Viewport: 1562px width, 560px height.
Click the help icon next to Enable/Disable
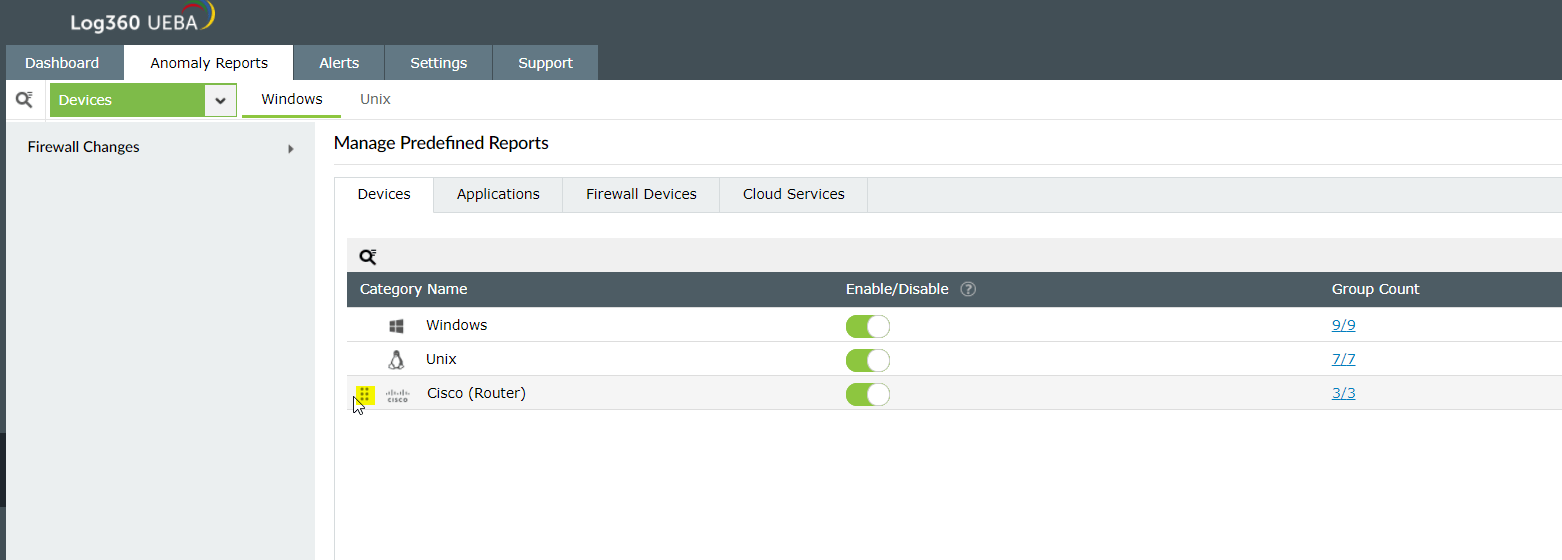[x=968, y=289]
